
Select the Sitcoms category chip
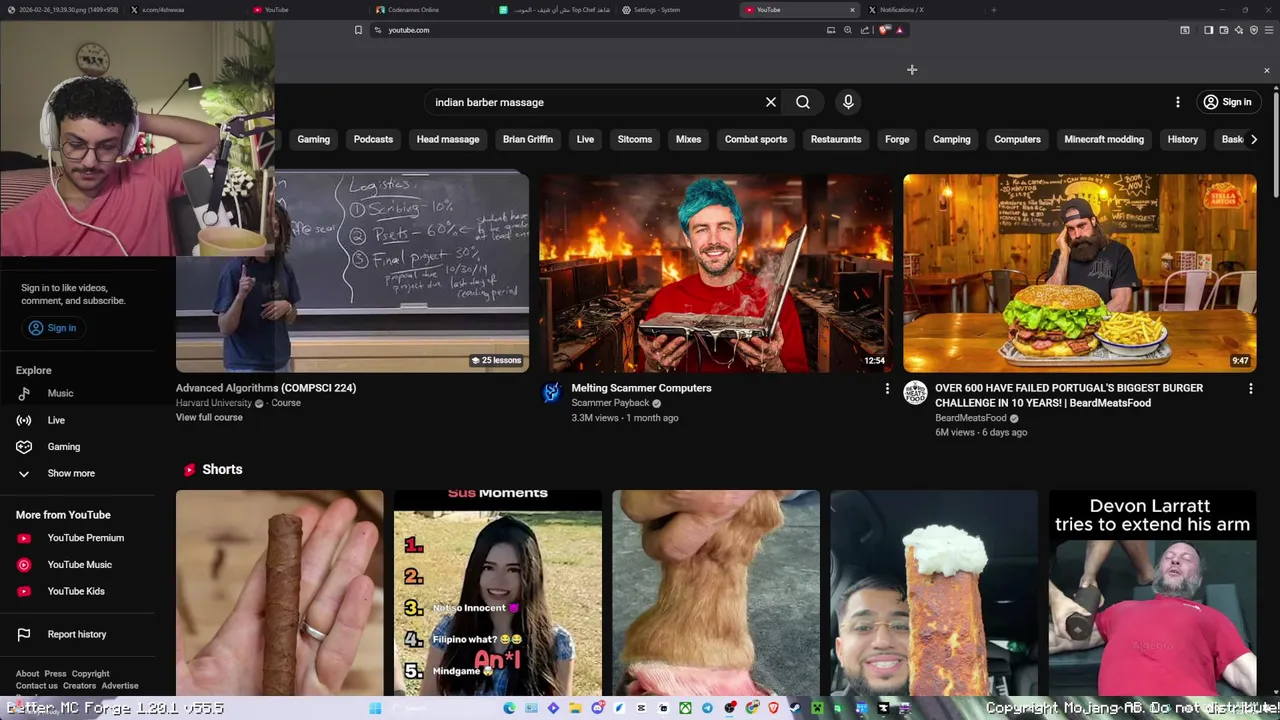(635, 139)
